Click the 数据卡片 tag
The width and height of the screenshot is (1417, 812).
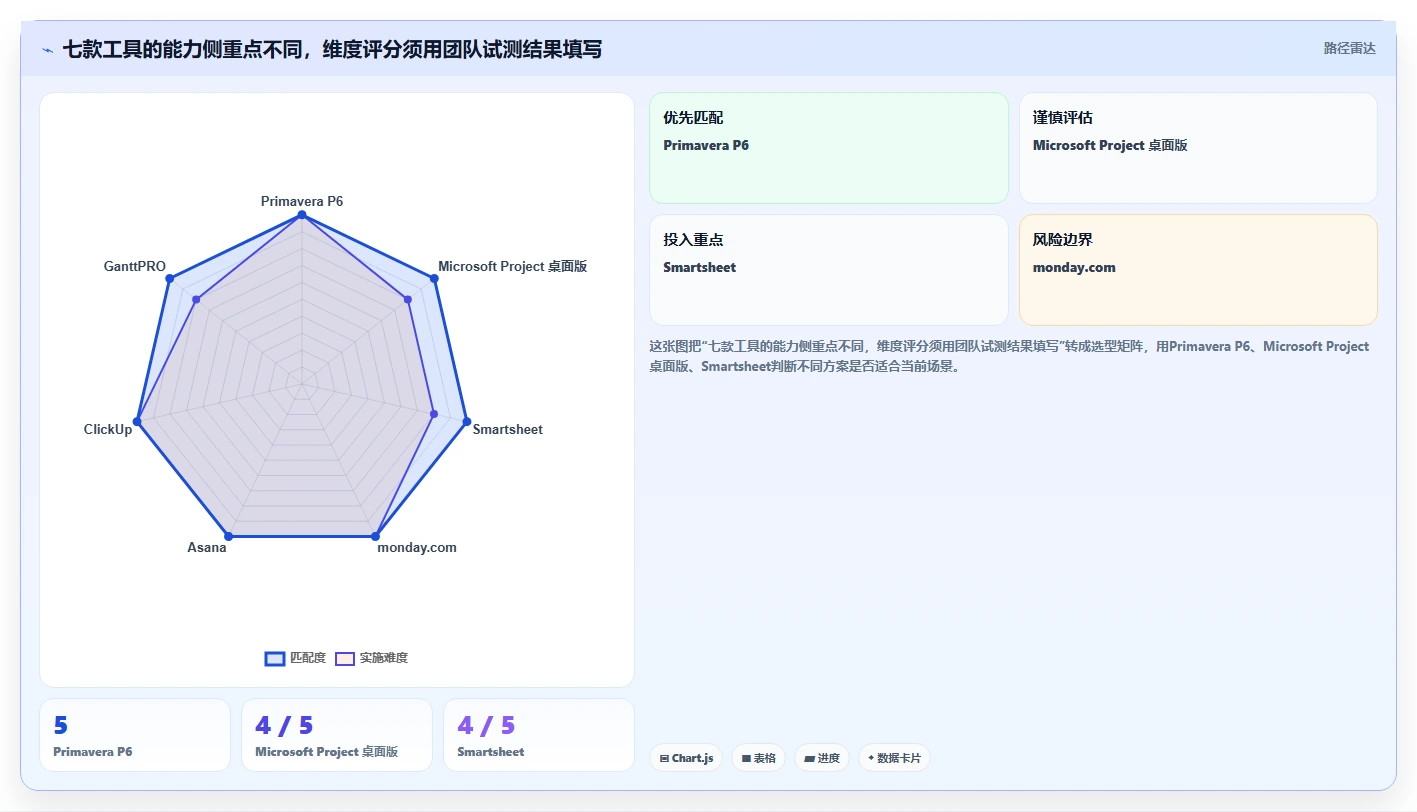894,758
